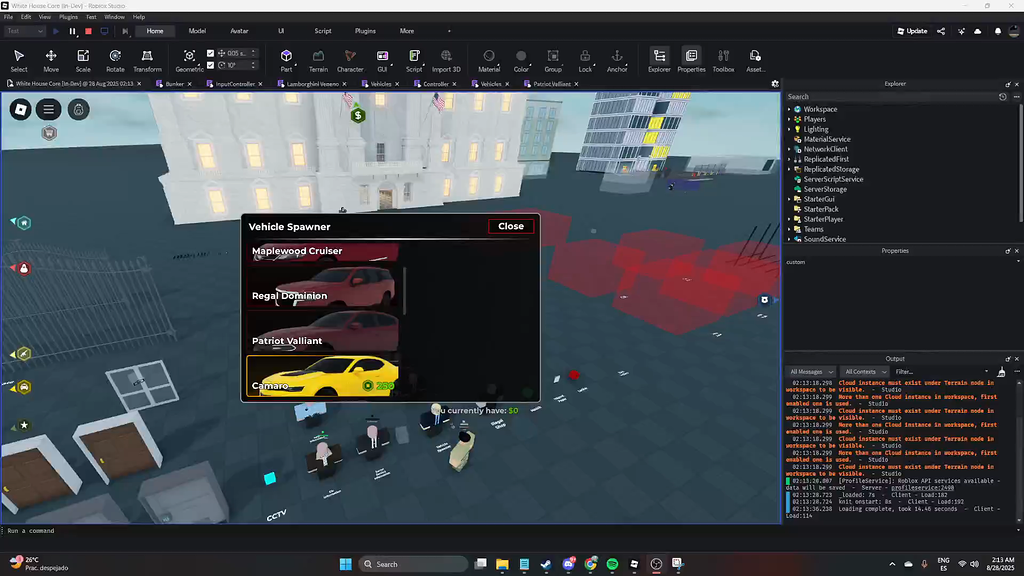
Task: Toggle the Explorer panel button
Action: pos(659,60)
